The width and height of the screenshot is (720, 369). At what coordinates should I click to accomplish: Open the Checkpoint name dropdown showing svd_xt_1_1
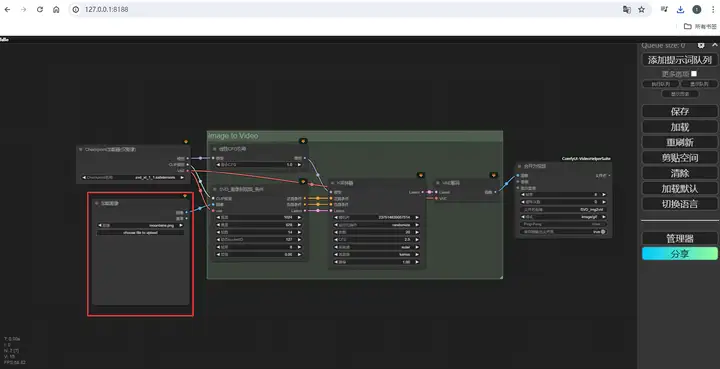(133, 177)
